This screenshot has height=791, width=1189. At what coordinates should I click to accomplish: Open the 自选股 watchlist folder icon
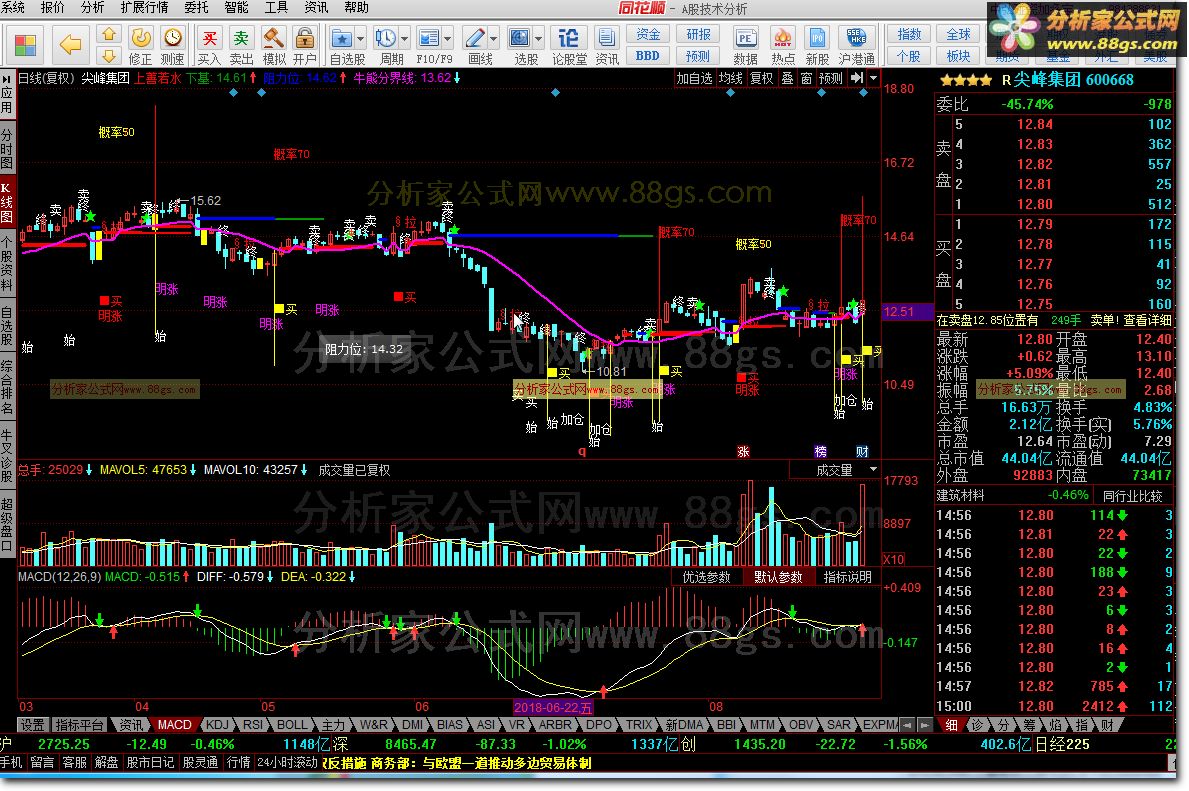[x=341, y=46]
